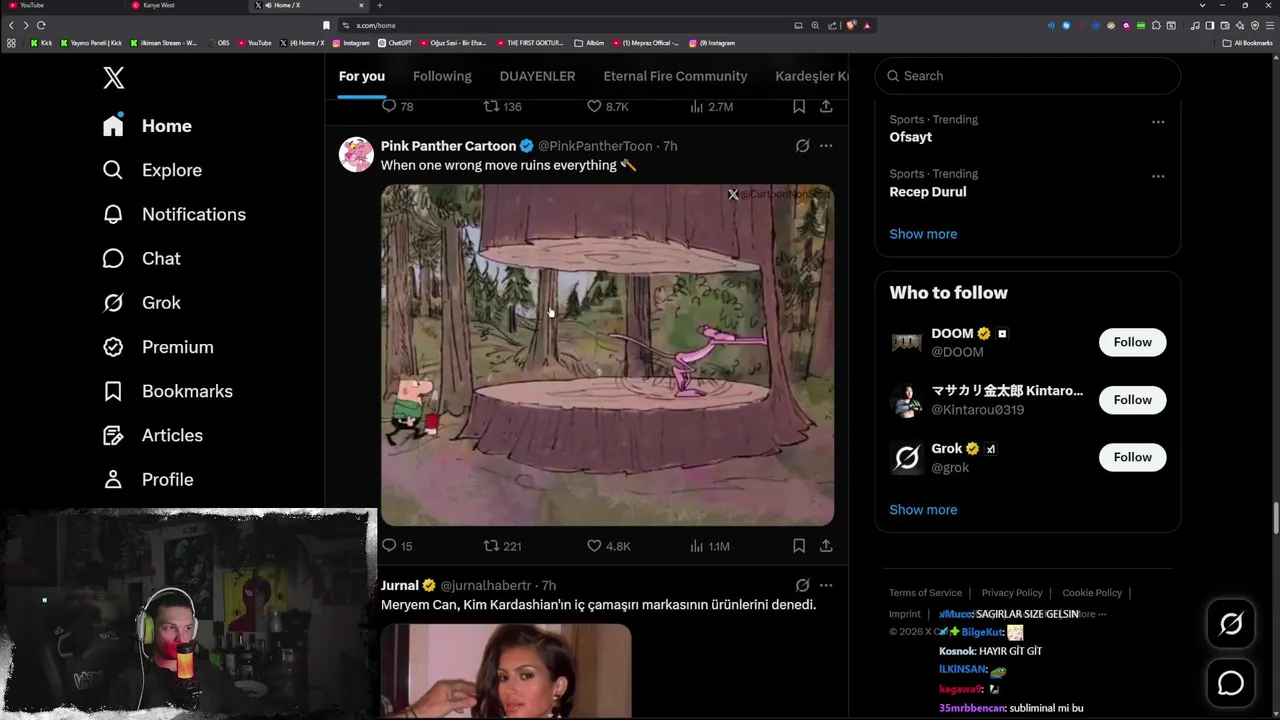This screenshot has height=720, width=1280.
Task: Follow the DOOM account
Action: [1132, 342]
